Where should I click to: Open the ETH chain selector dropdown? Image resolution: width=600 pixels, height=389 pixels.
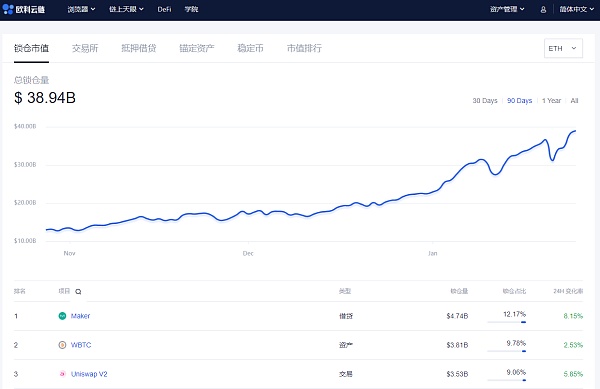563,48
